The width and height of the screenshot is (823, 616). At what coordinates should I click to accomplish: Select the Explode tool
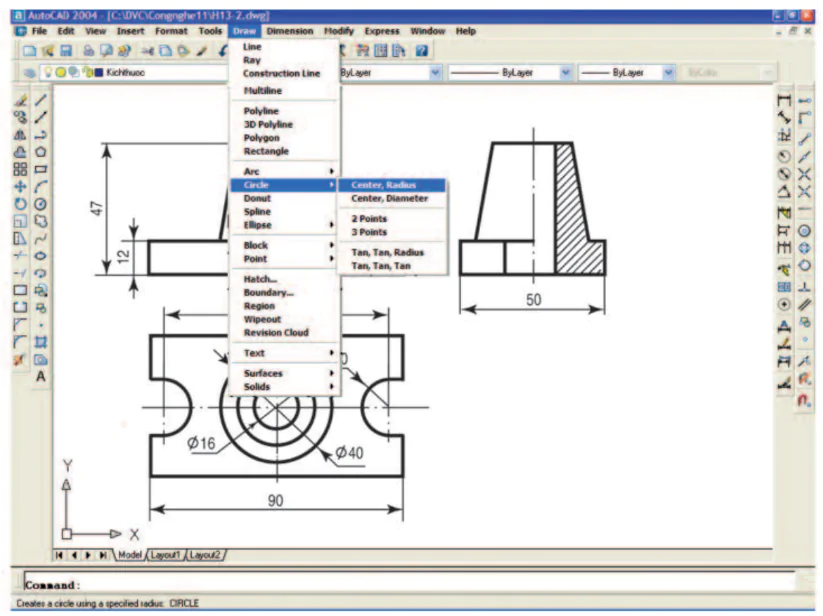[20, 360]
